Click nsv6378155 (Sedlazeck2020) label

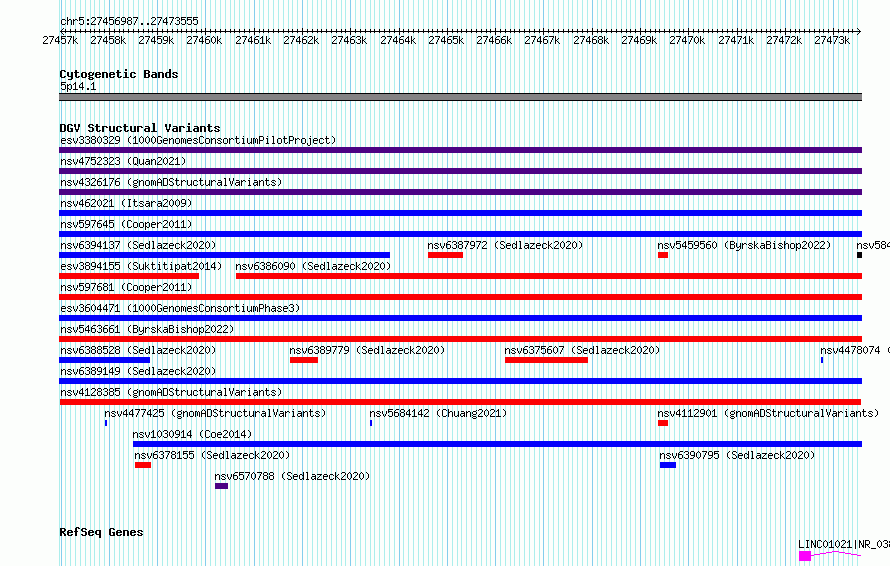coord(212,455)
